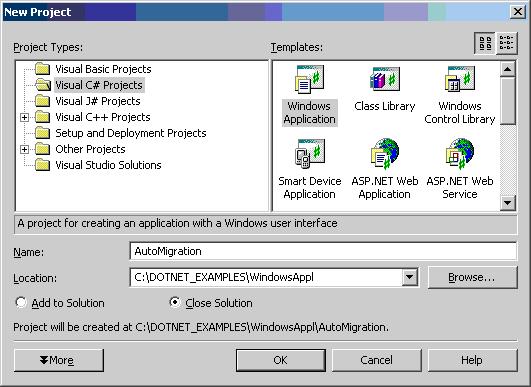Click the 'Class Library' template caption
Screen dimensions: 531x387
coord(385,106)
